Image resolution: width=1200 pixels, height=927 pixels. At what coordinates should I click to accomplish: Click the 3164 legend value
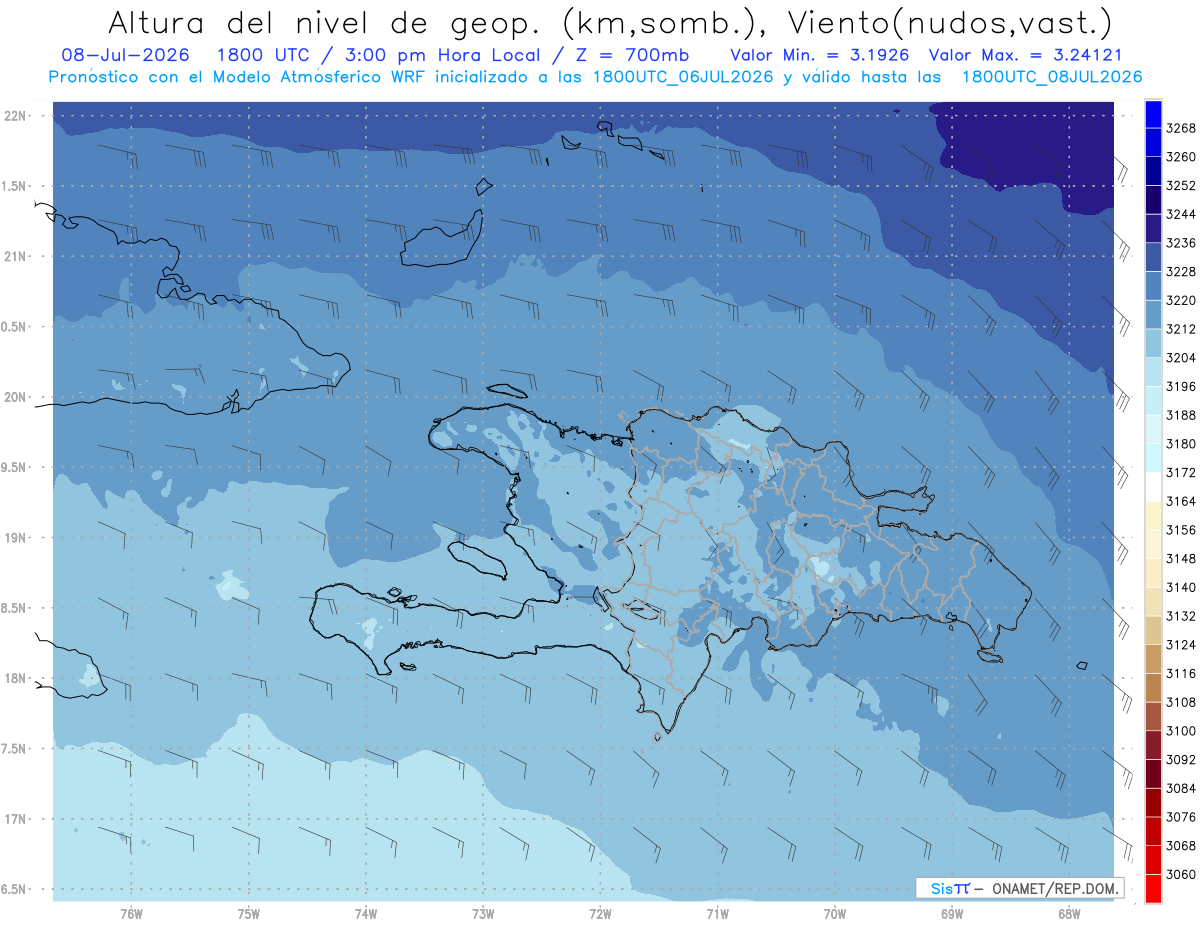1181,501
